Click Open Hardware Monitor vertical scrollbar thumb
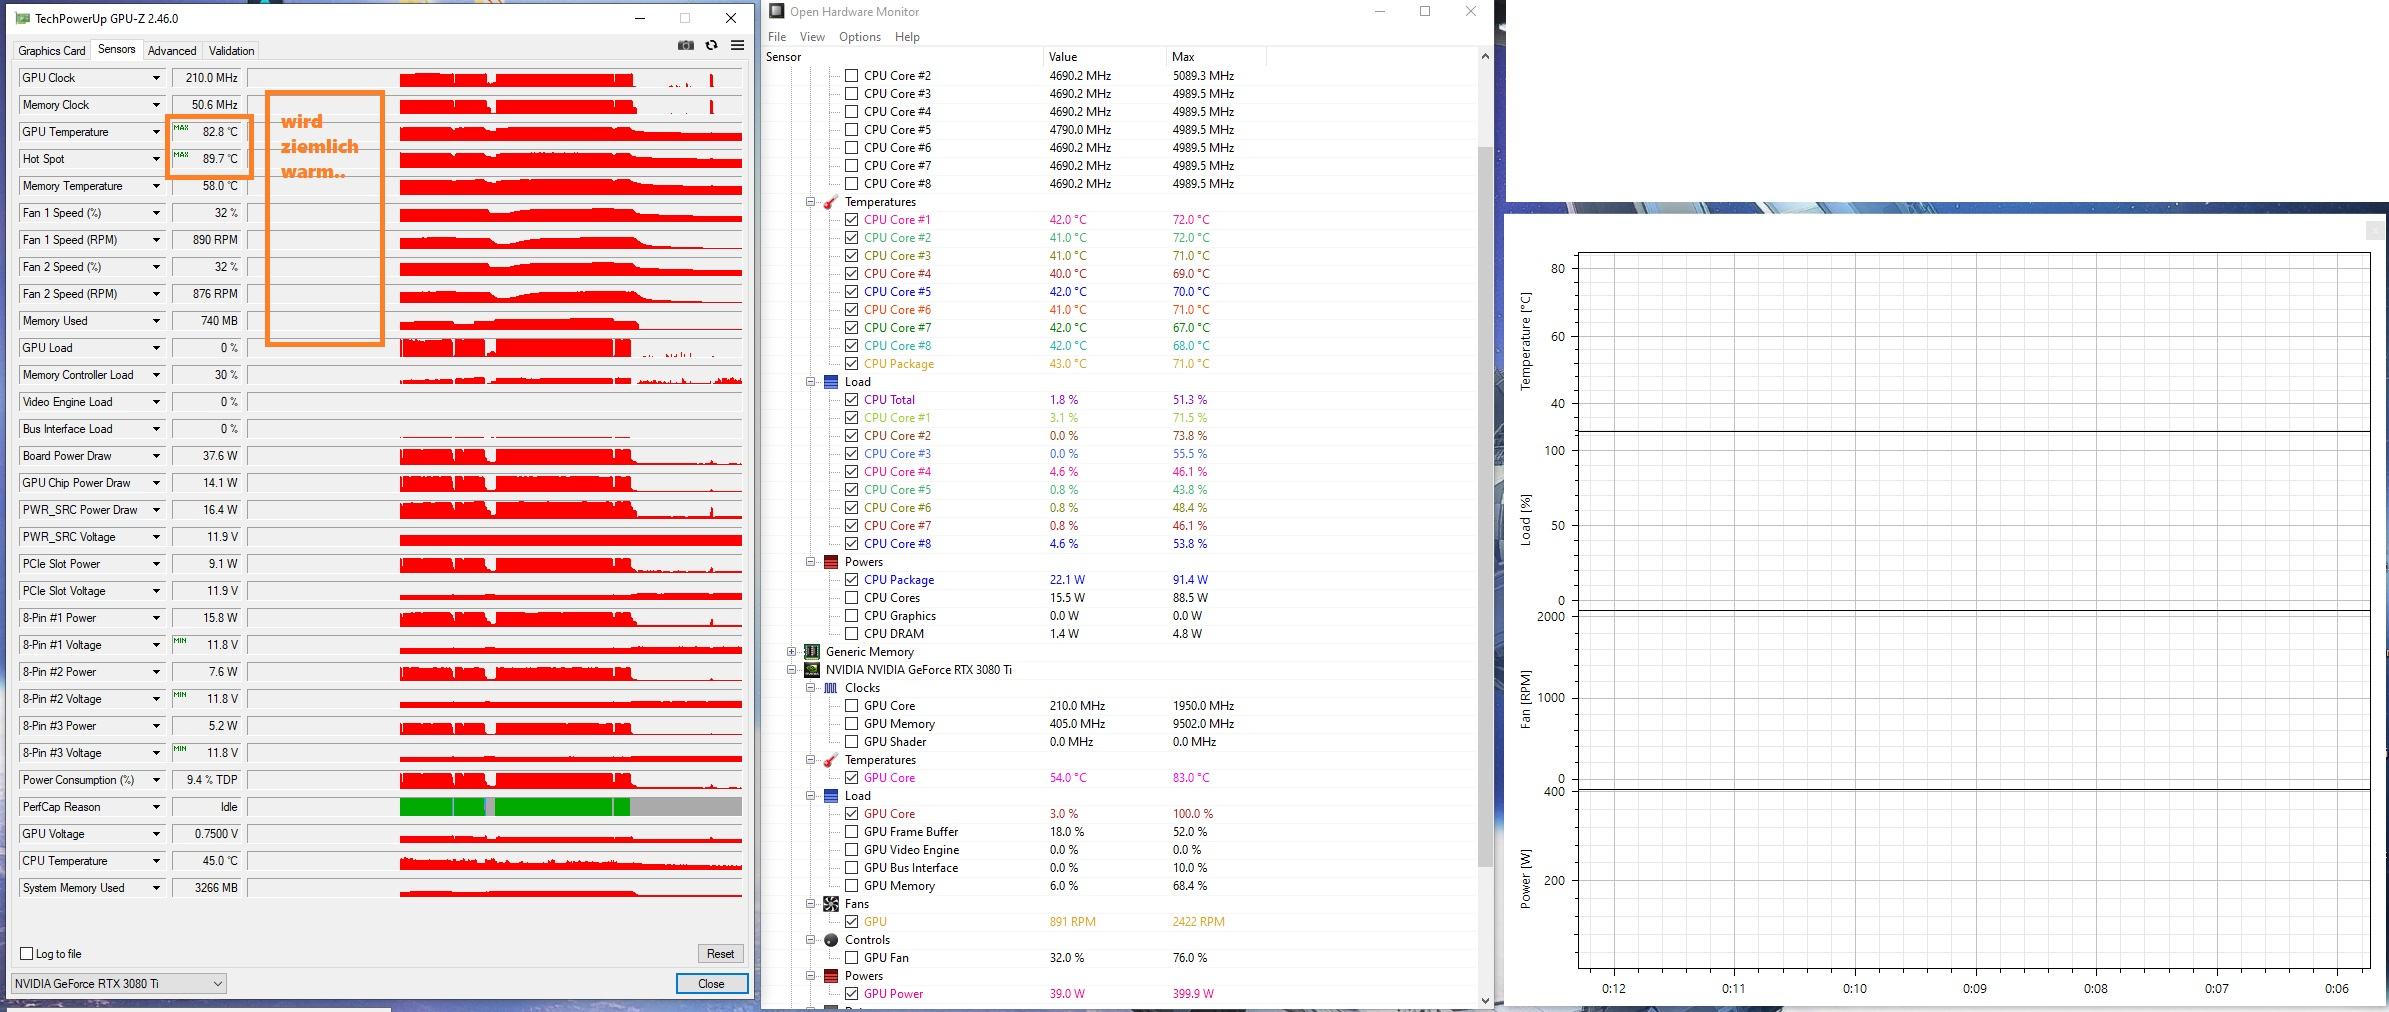Screen dimensions: 2389x1012 click(x=1485, y=505)
